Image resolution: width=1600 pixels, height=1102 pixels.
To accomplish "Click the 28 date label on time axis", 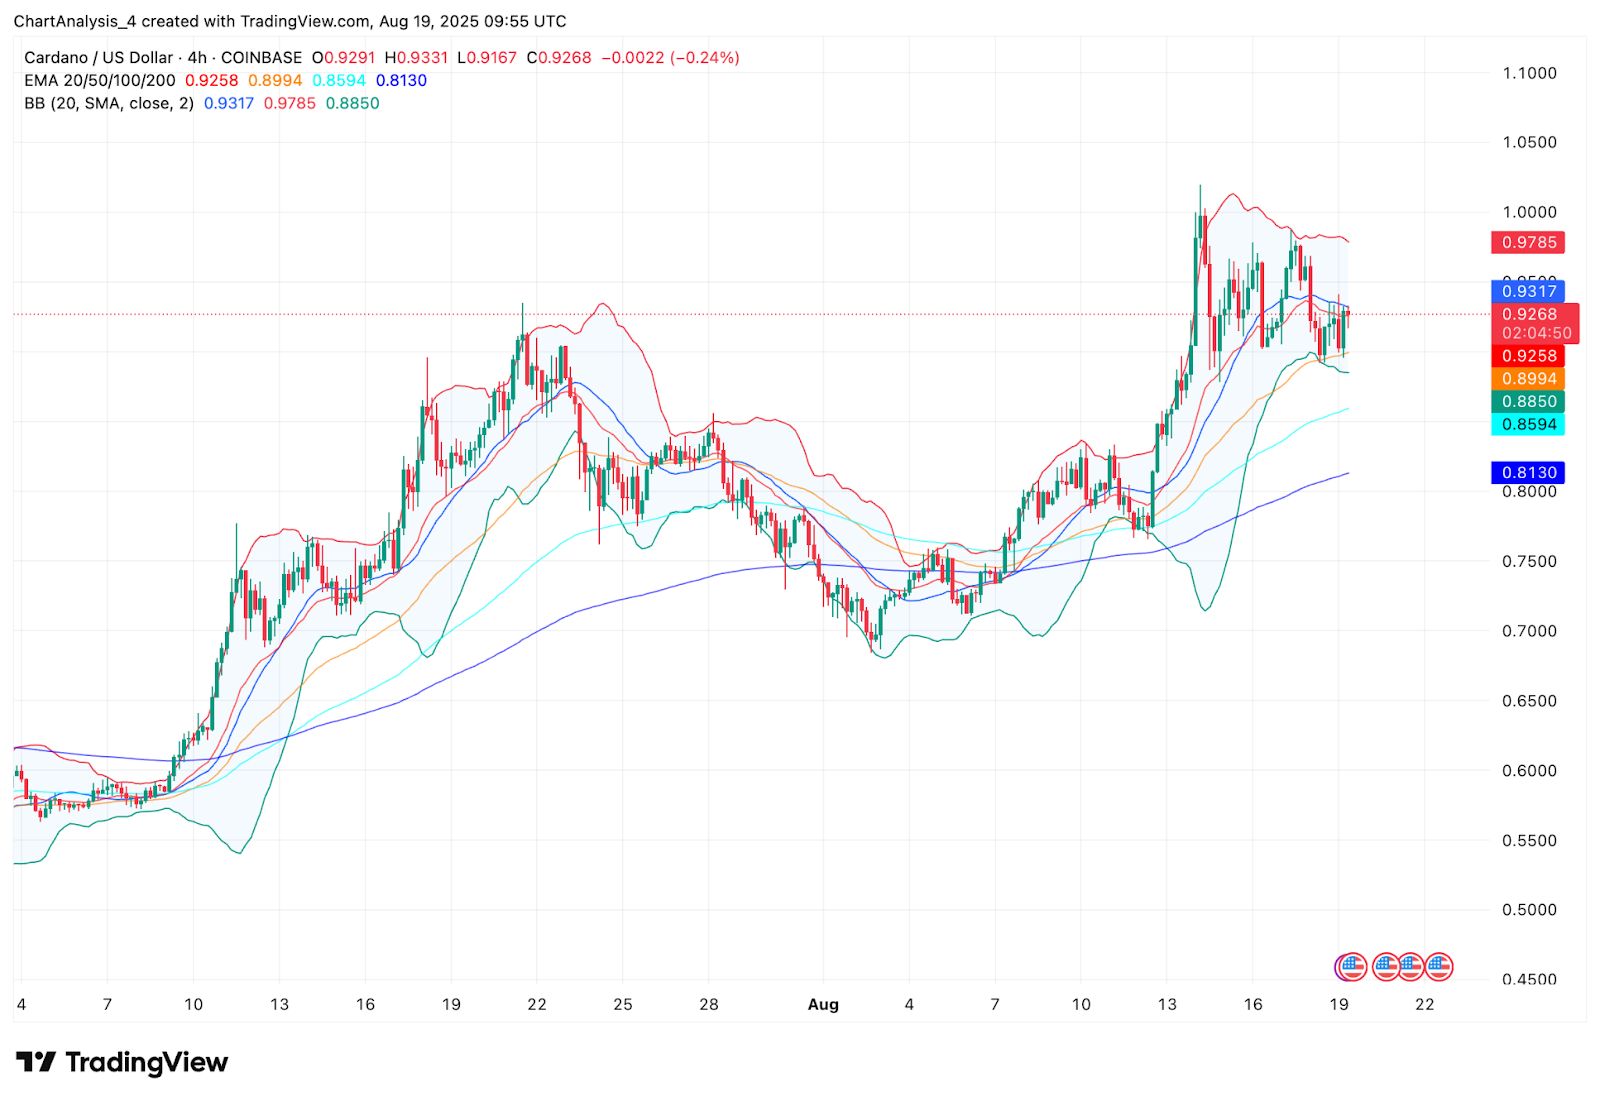I will pos(709,1004).
